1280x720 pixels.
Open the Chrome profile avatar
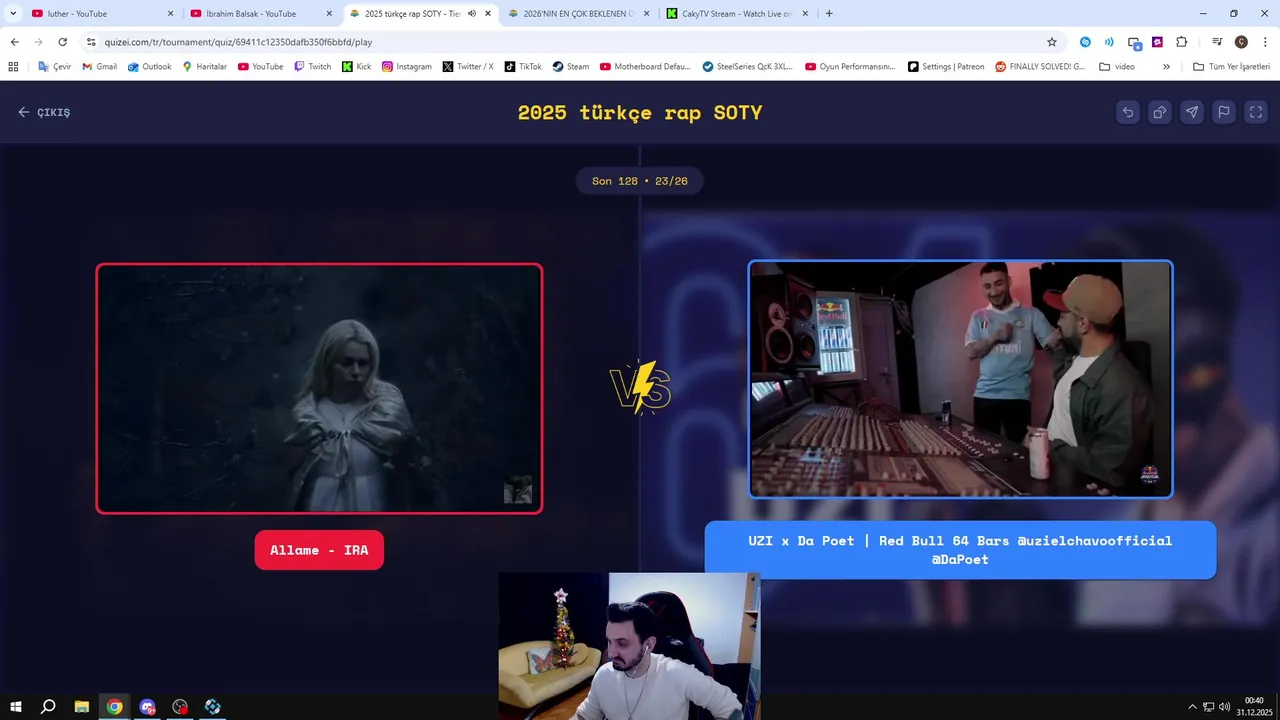pos(1241,42)
